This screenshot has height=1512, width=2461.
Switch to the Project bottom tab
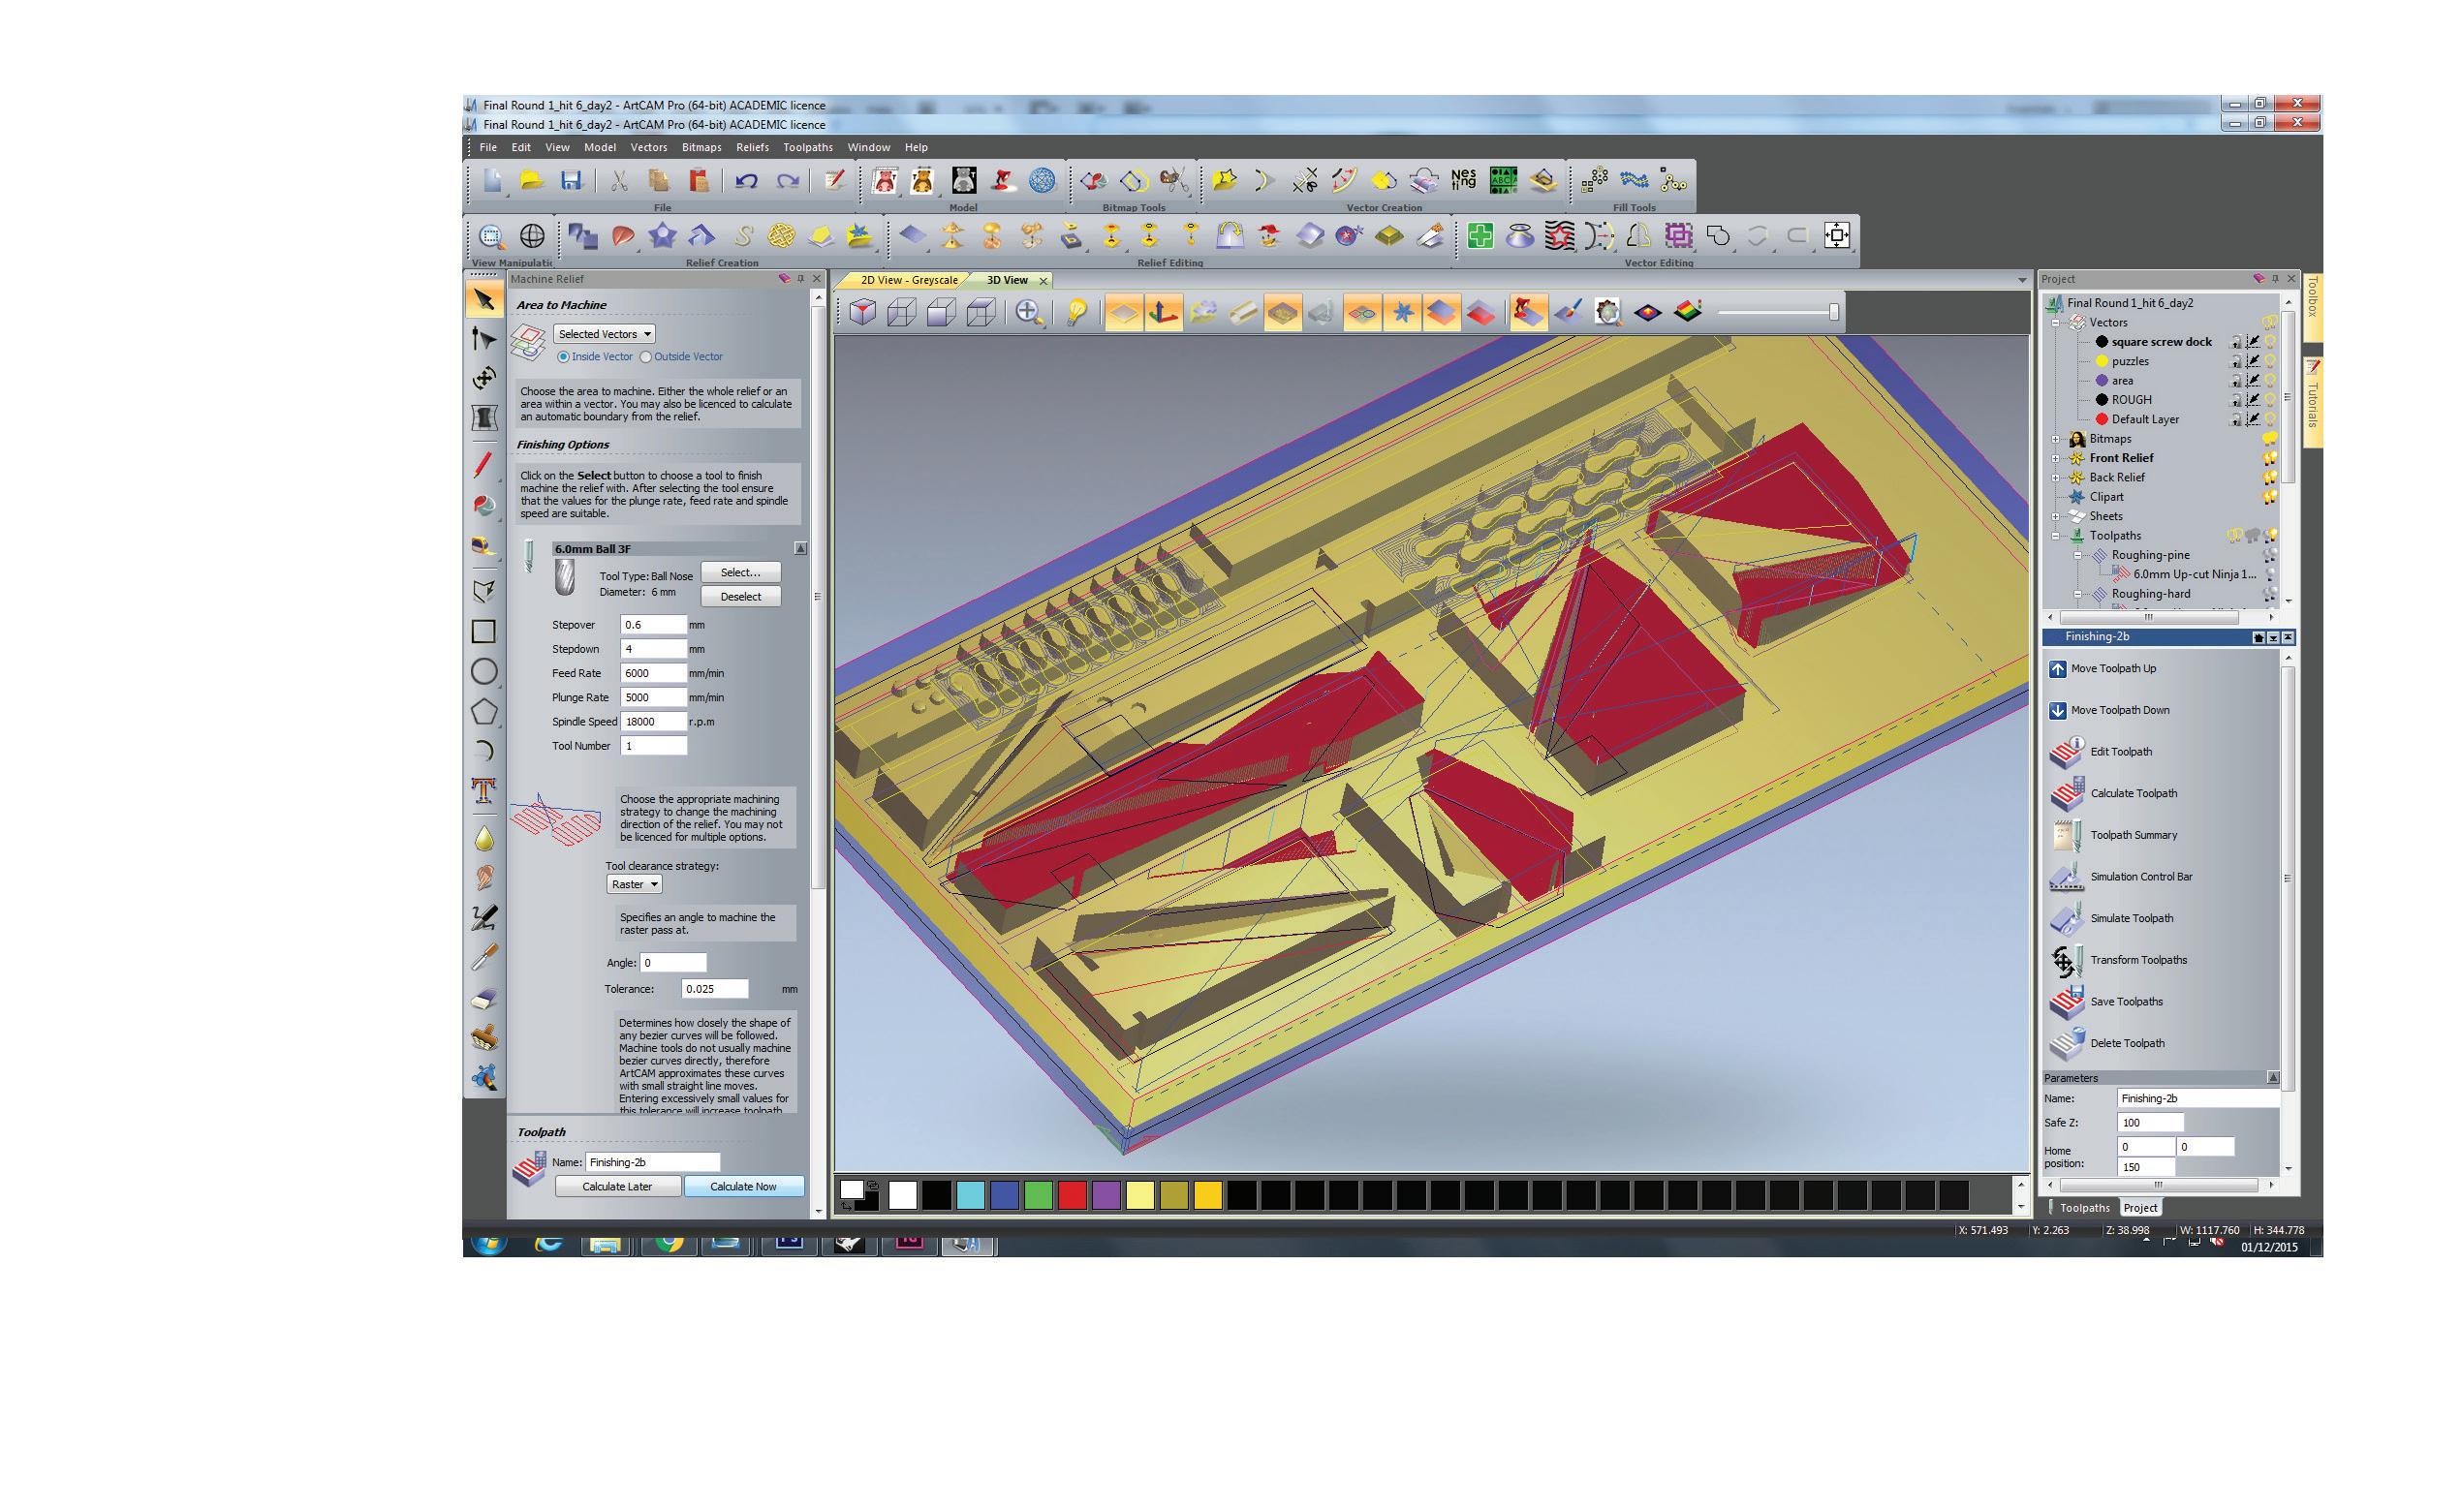click(2140, 1208)
